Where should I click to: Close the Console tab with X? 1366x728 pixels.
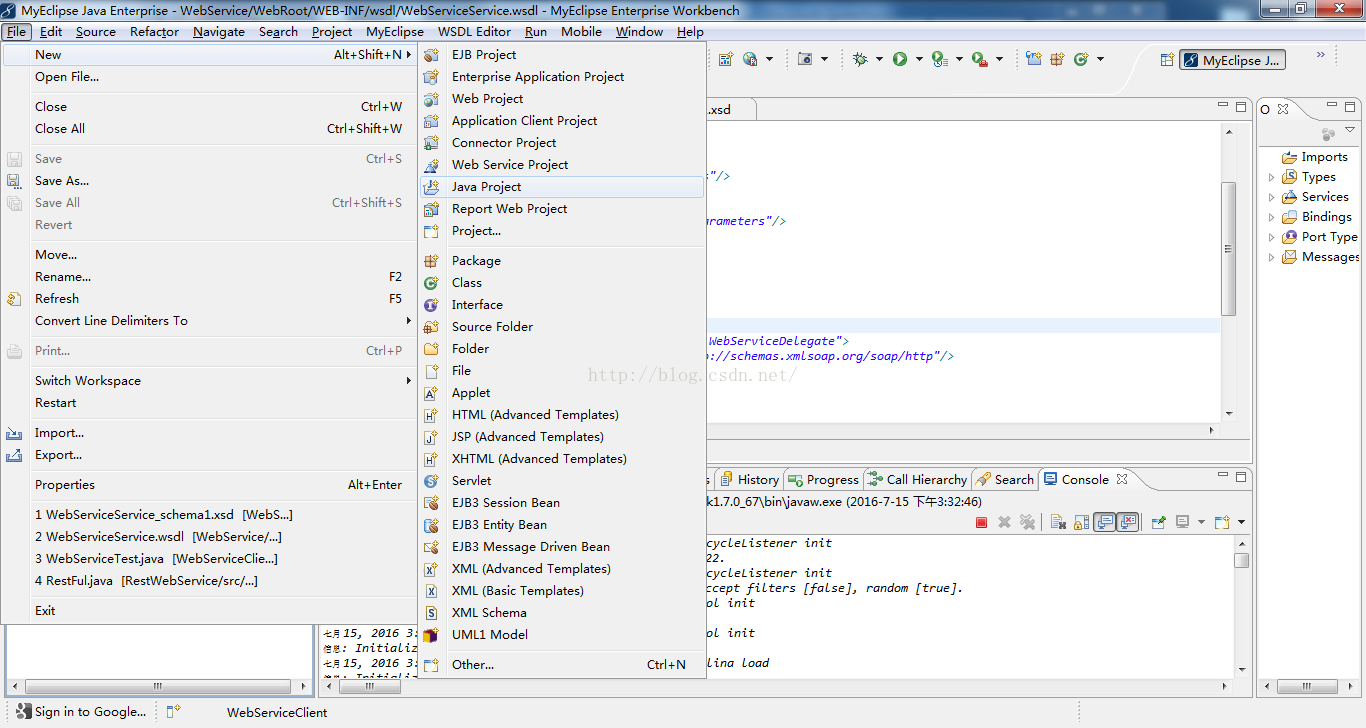[1122, 479]
